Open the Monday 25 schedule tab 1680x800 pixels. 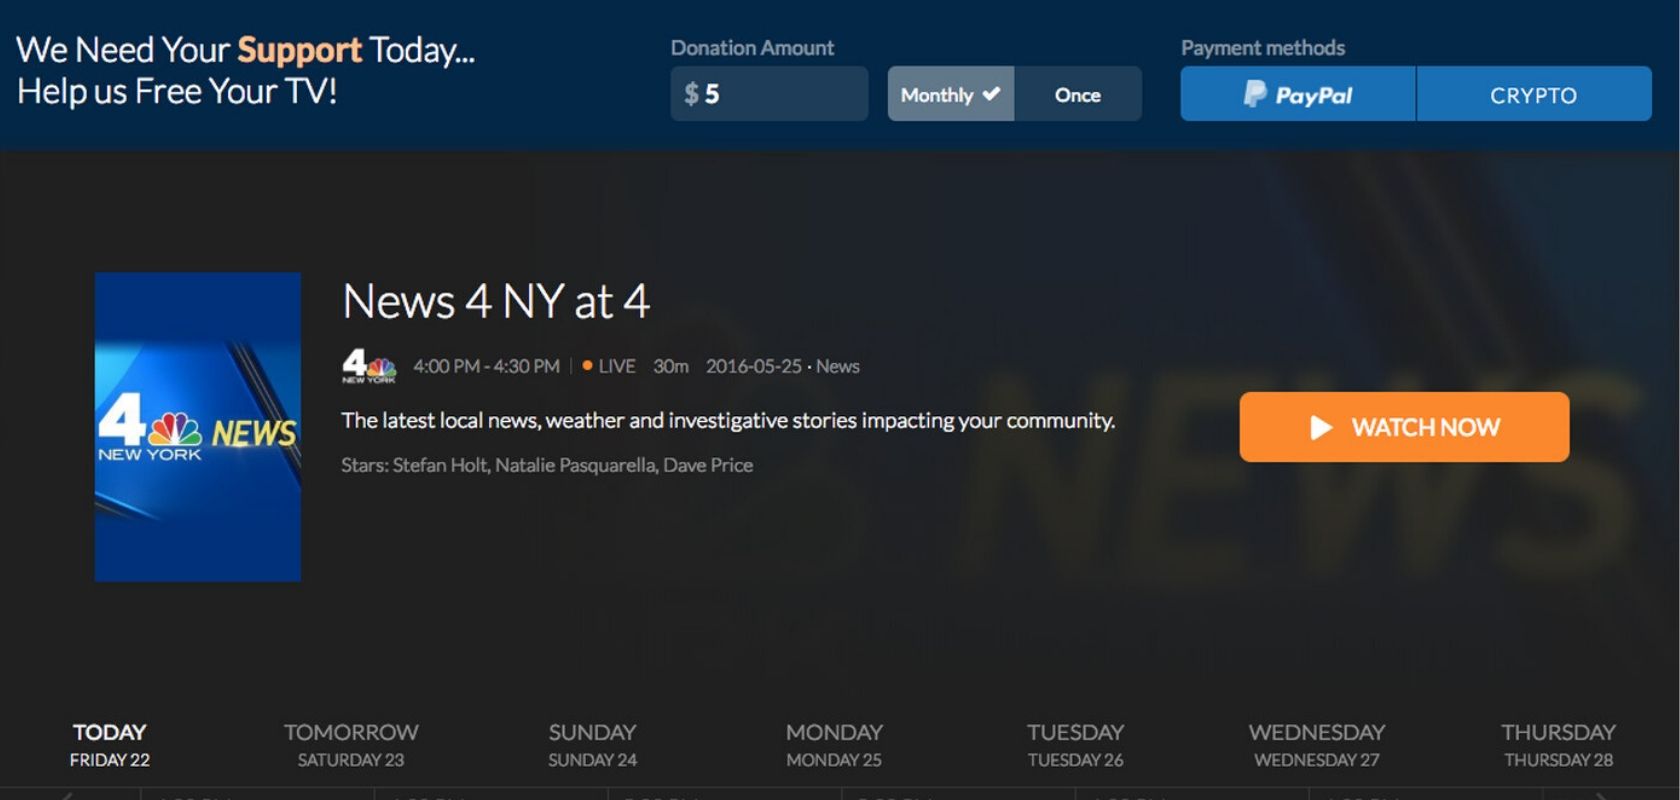pos(834,745)
